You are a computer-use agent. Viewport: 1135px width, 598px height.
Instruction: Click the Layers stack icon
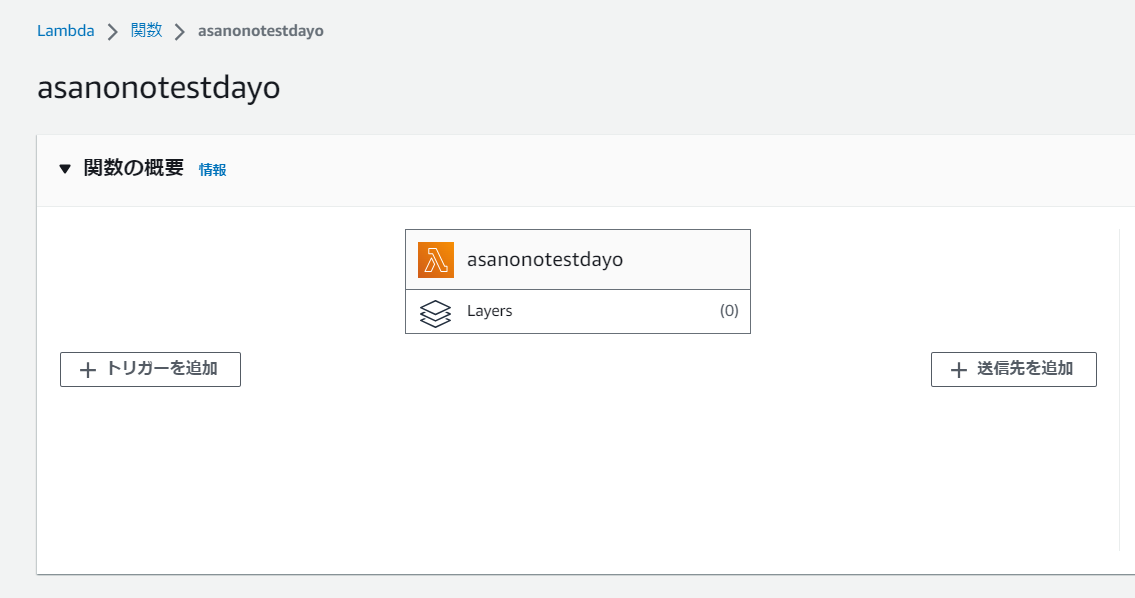pos(435,313)
